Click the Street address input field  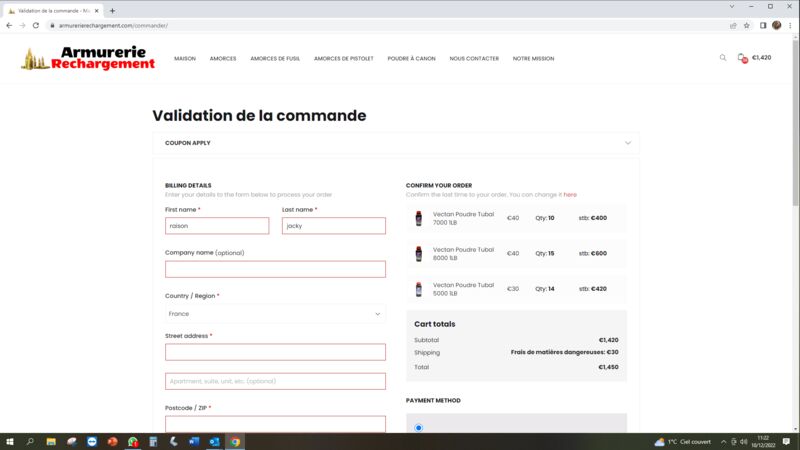275,352
